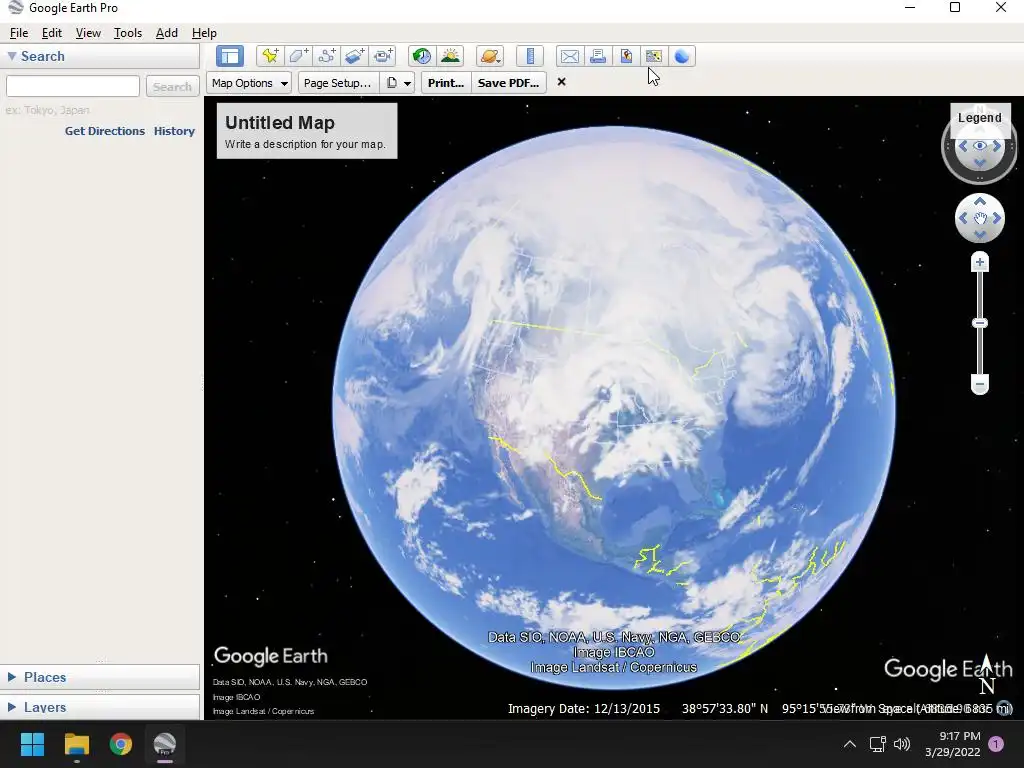
Task: Select the Add Path tool
Action: click(327, 56)
